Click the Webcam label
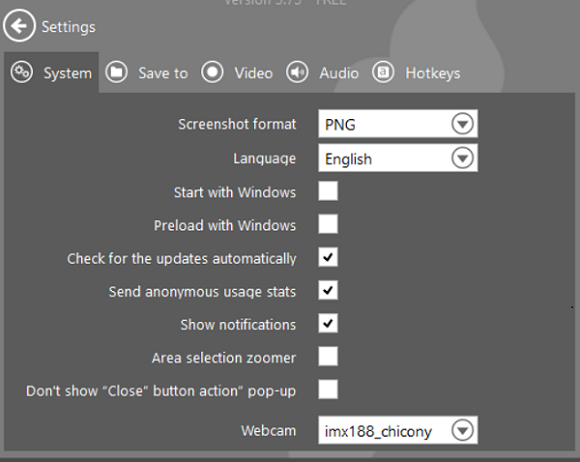580x462 pixels. coord(269,431)
